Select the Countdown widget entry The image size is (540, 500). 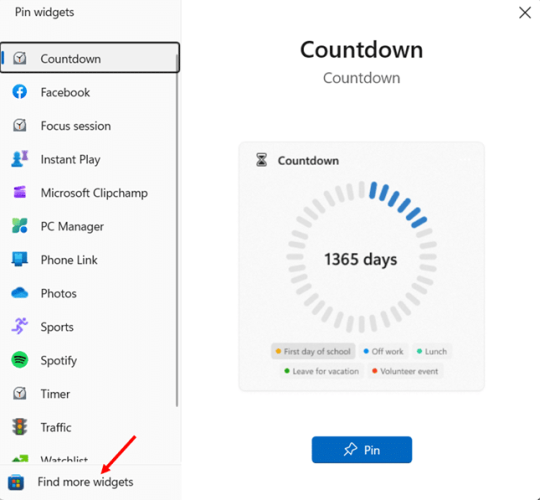tap(90, 58)
